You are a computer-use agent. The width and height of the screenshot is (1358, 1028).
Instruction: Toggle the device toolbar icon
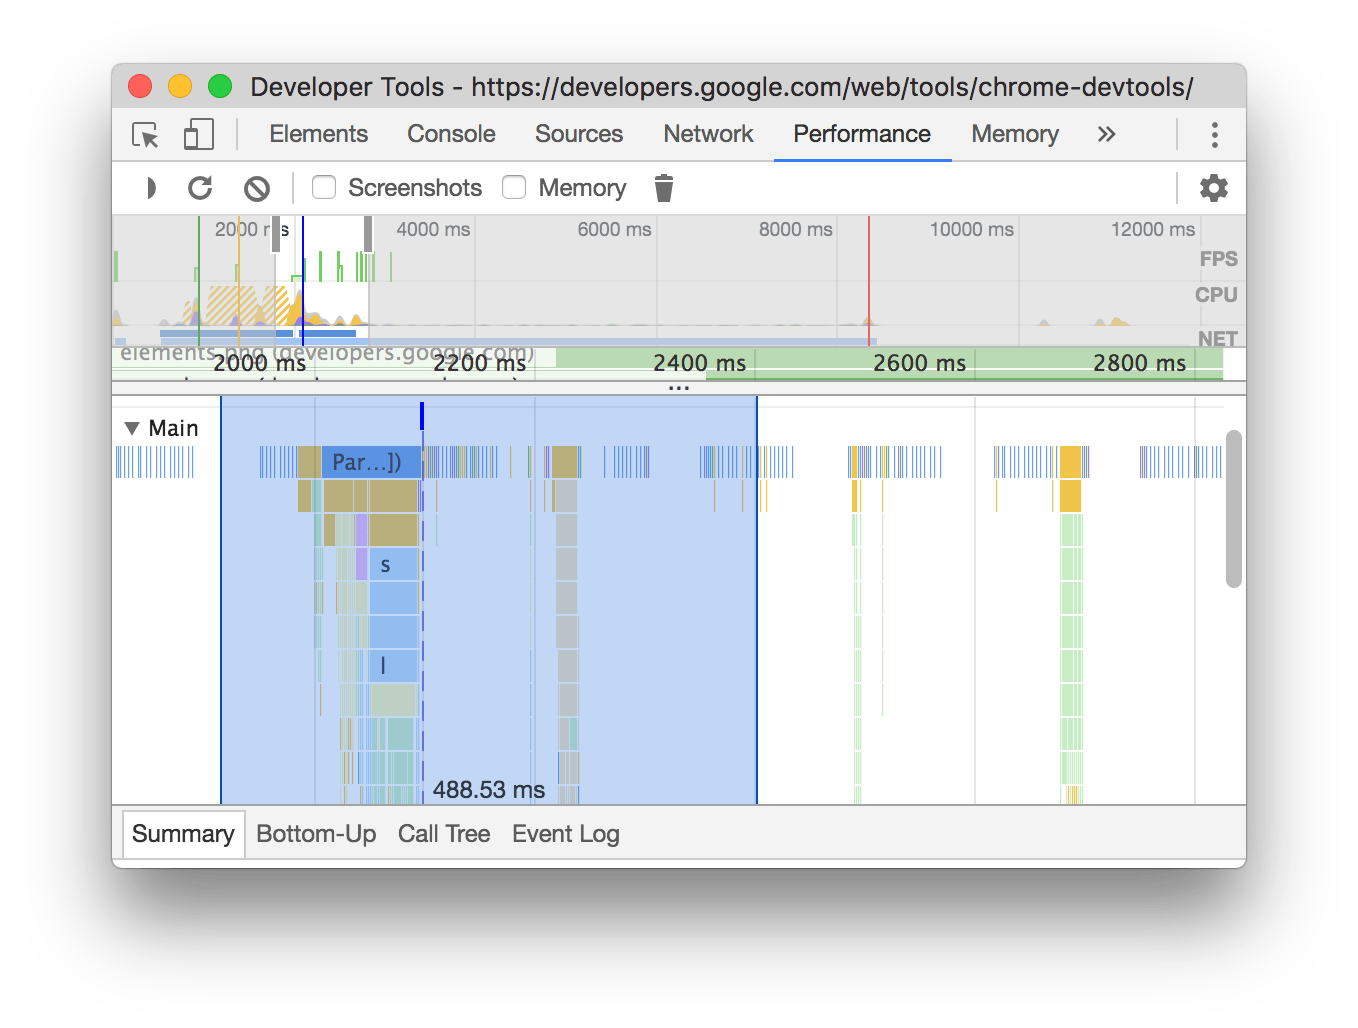198,134
